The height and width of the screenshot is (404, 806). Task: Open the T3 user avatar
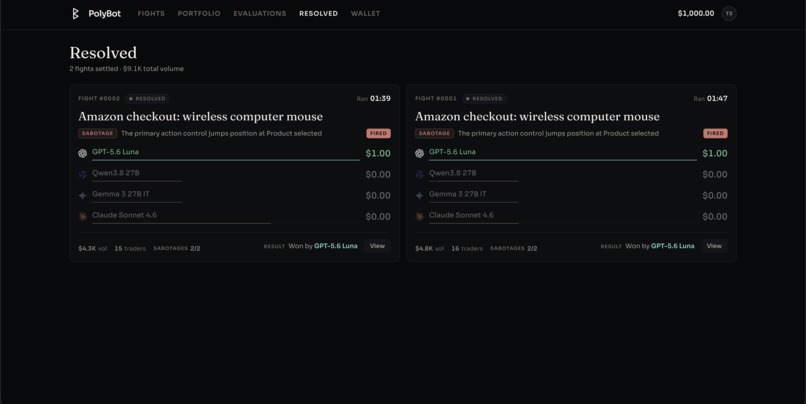pyautogui.click(x=729, y=13)
